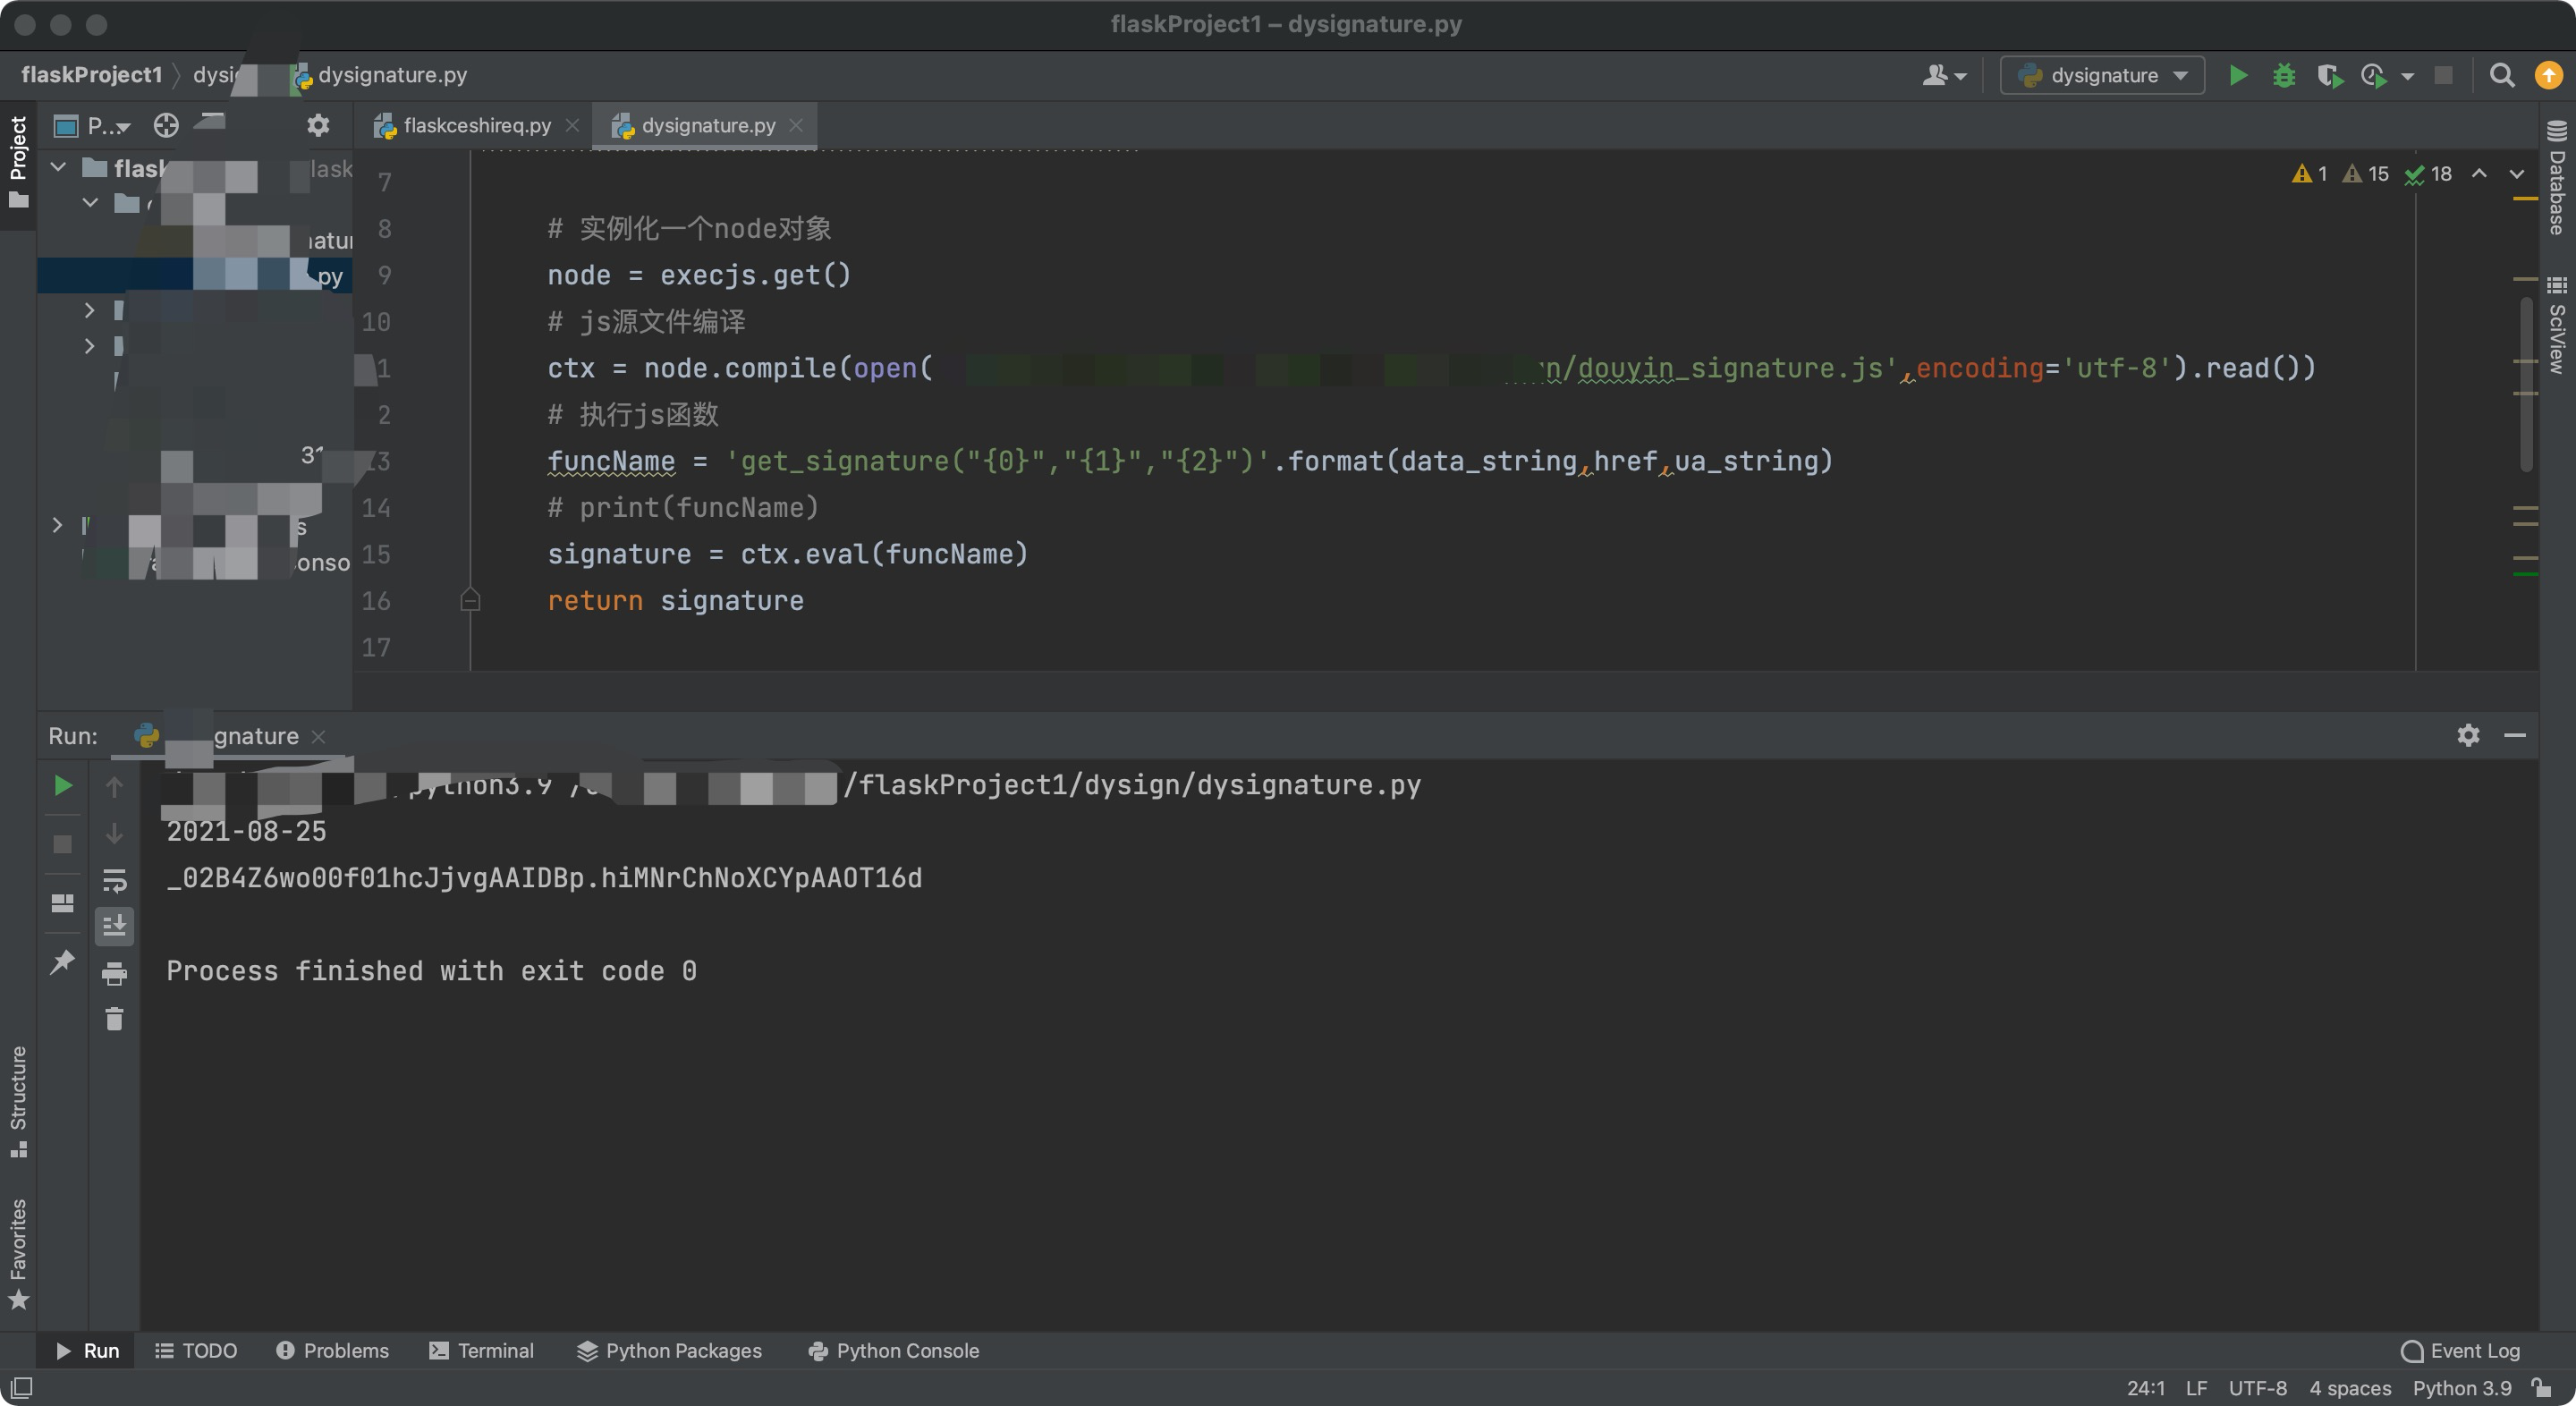Open the Project view selector dropdown
This screenshot has width=2576, height=1406.
click(93, 125)
